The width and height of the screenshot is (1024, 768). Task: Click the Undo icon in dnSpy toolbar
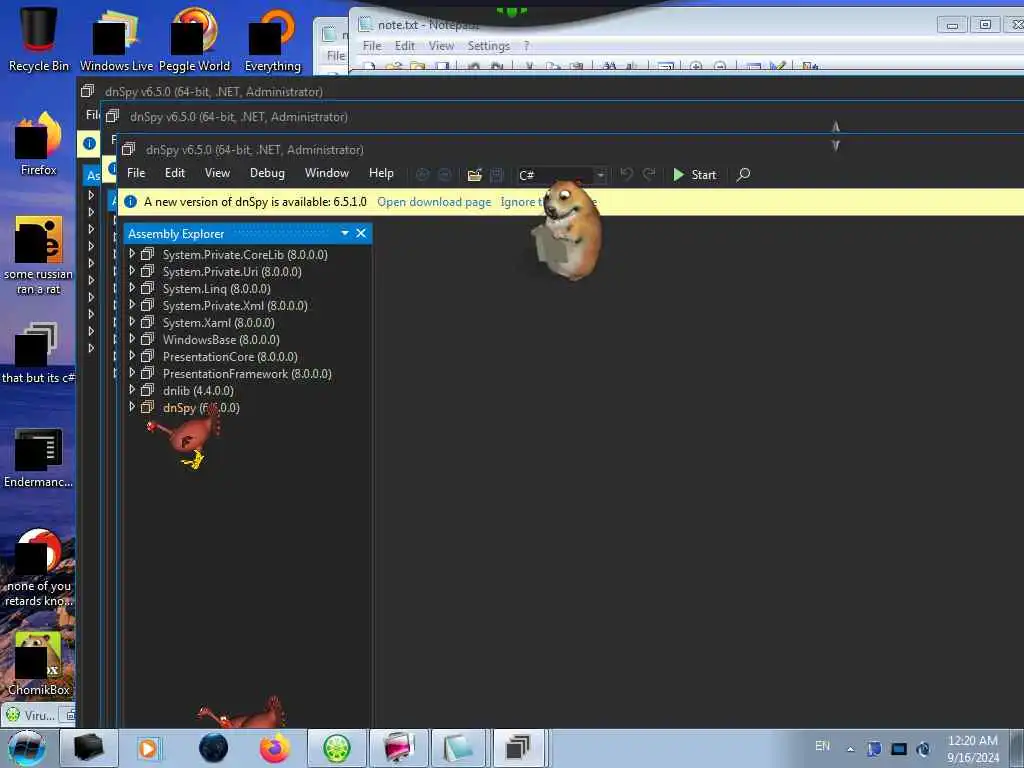[x=626, y=174]
